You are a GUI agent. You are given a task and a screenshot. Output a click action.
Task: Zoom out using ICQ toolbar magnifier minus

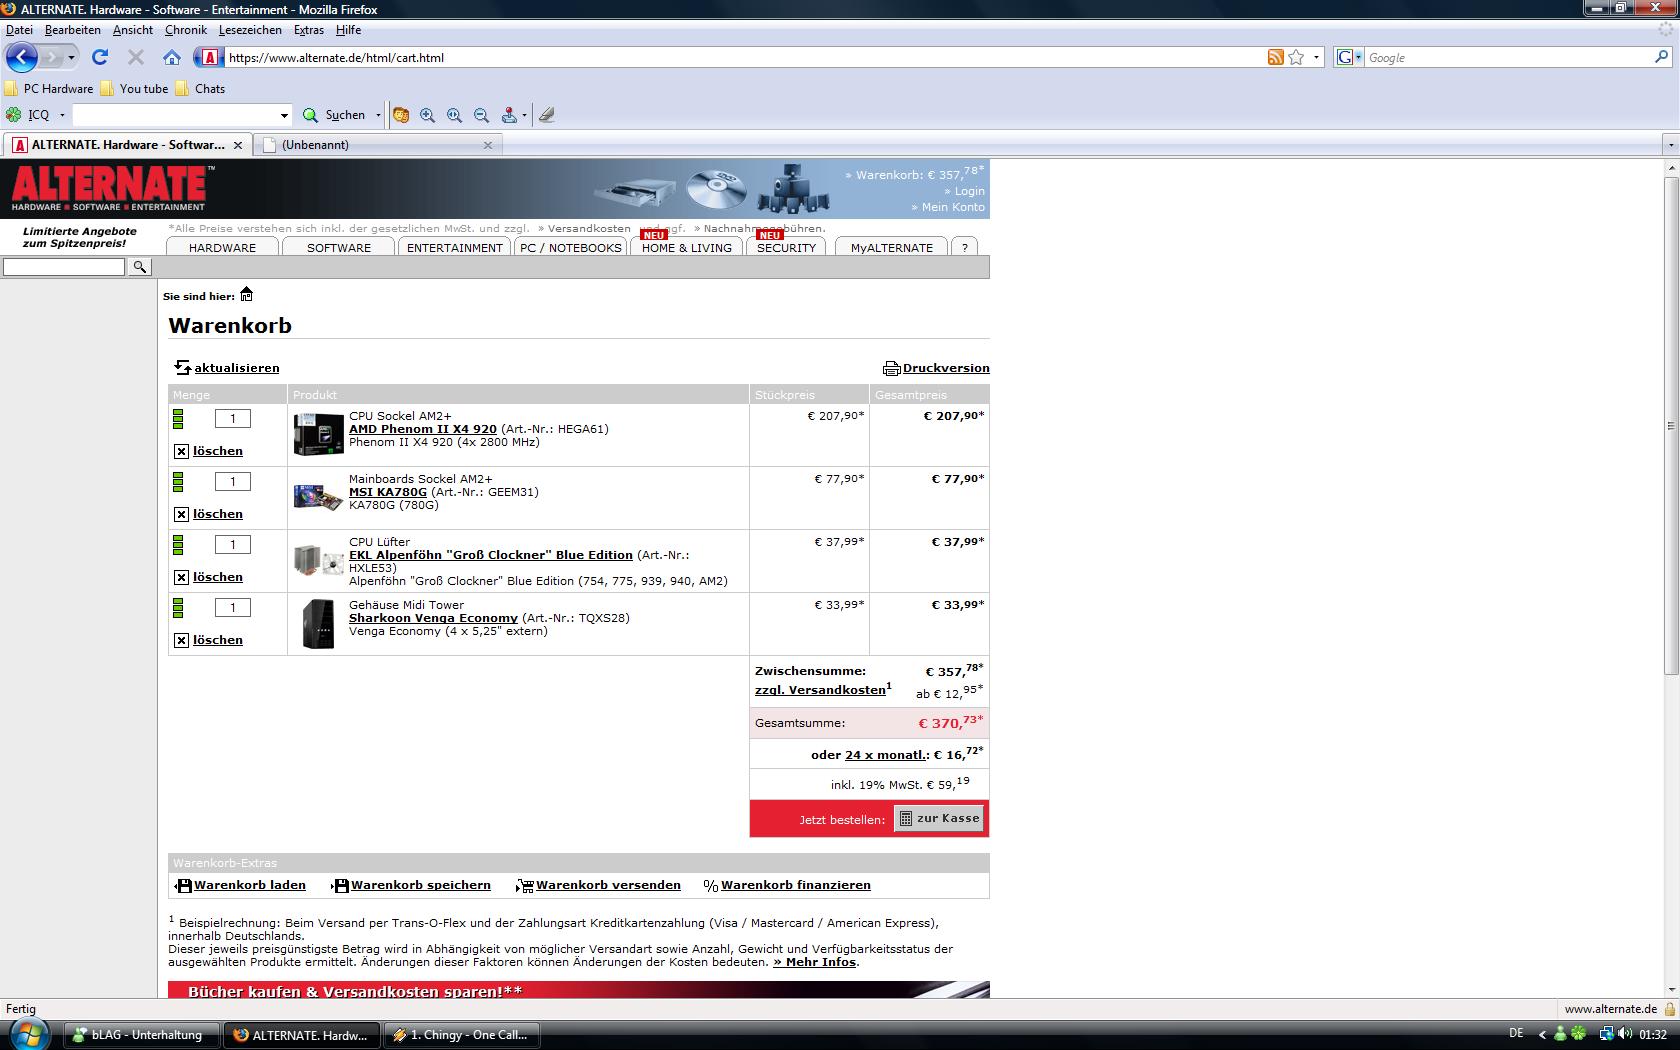(482, 115)
